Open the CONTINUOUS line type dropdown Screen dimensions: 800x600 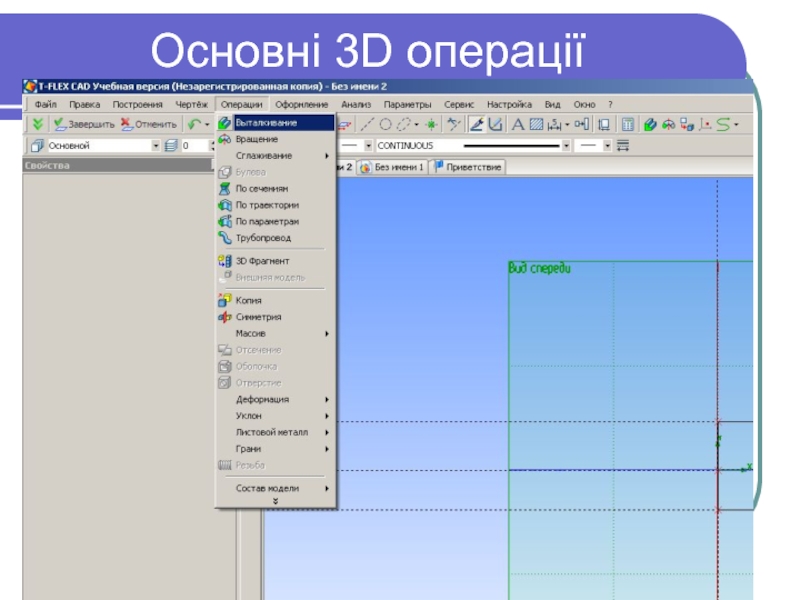click(566, 146)
